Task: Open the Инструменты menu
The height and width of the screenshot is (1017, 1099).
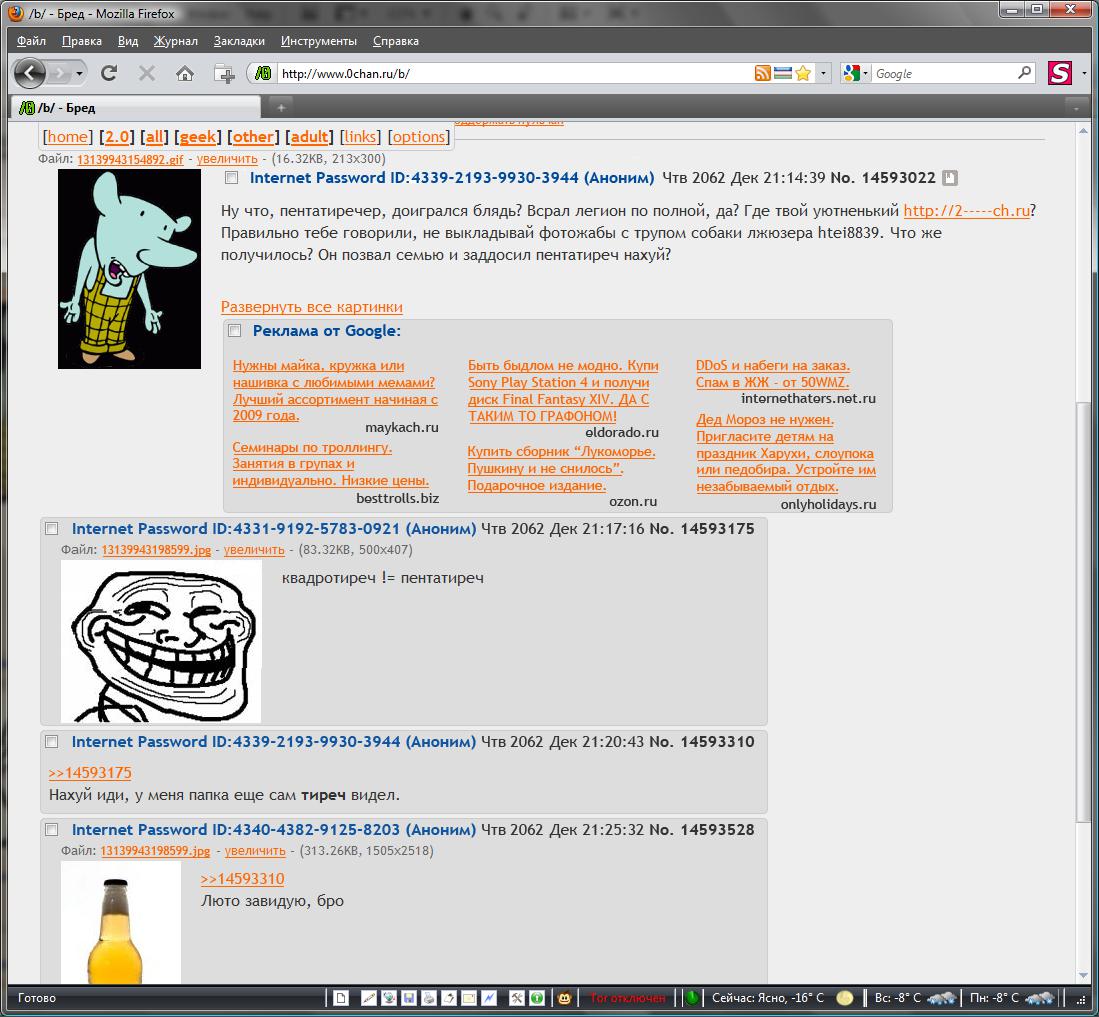Action: [x=319, y=41]
